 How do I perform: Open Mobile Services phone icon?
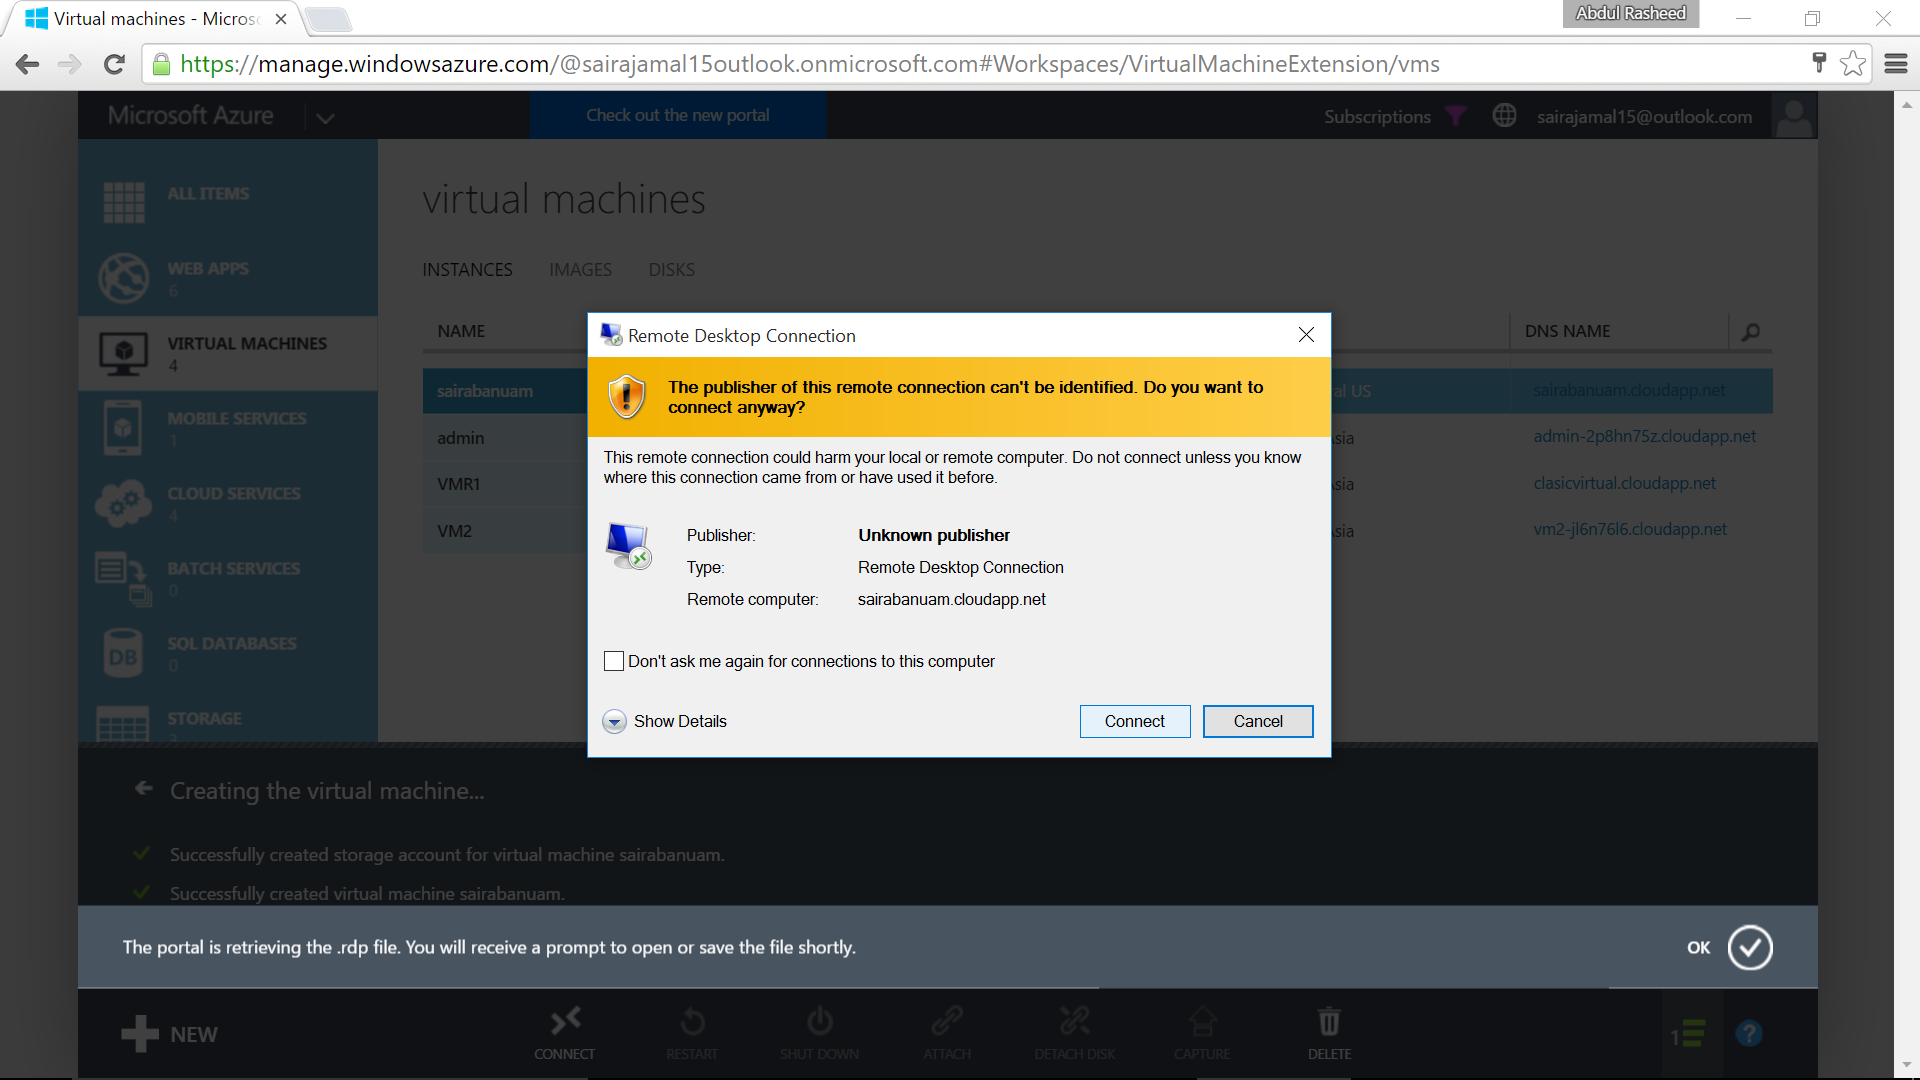[x=123, y=428]
